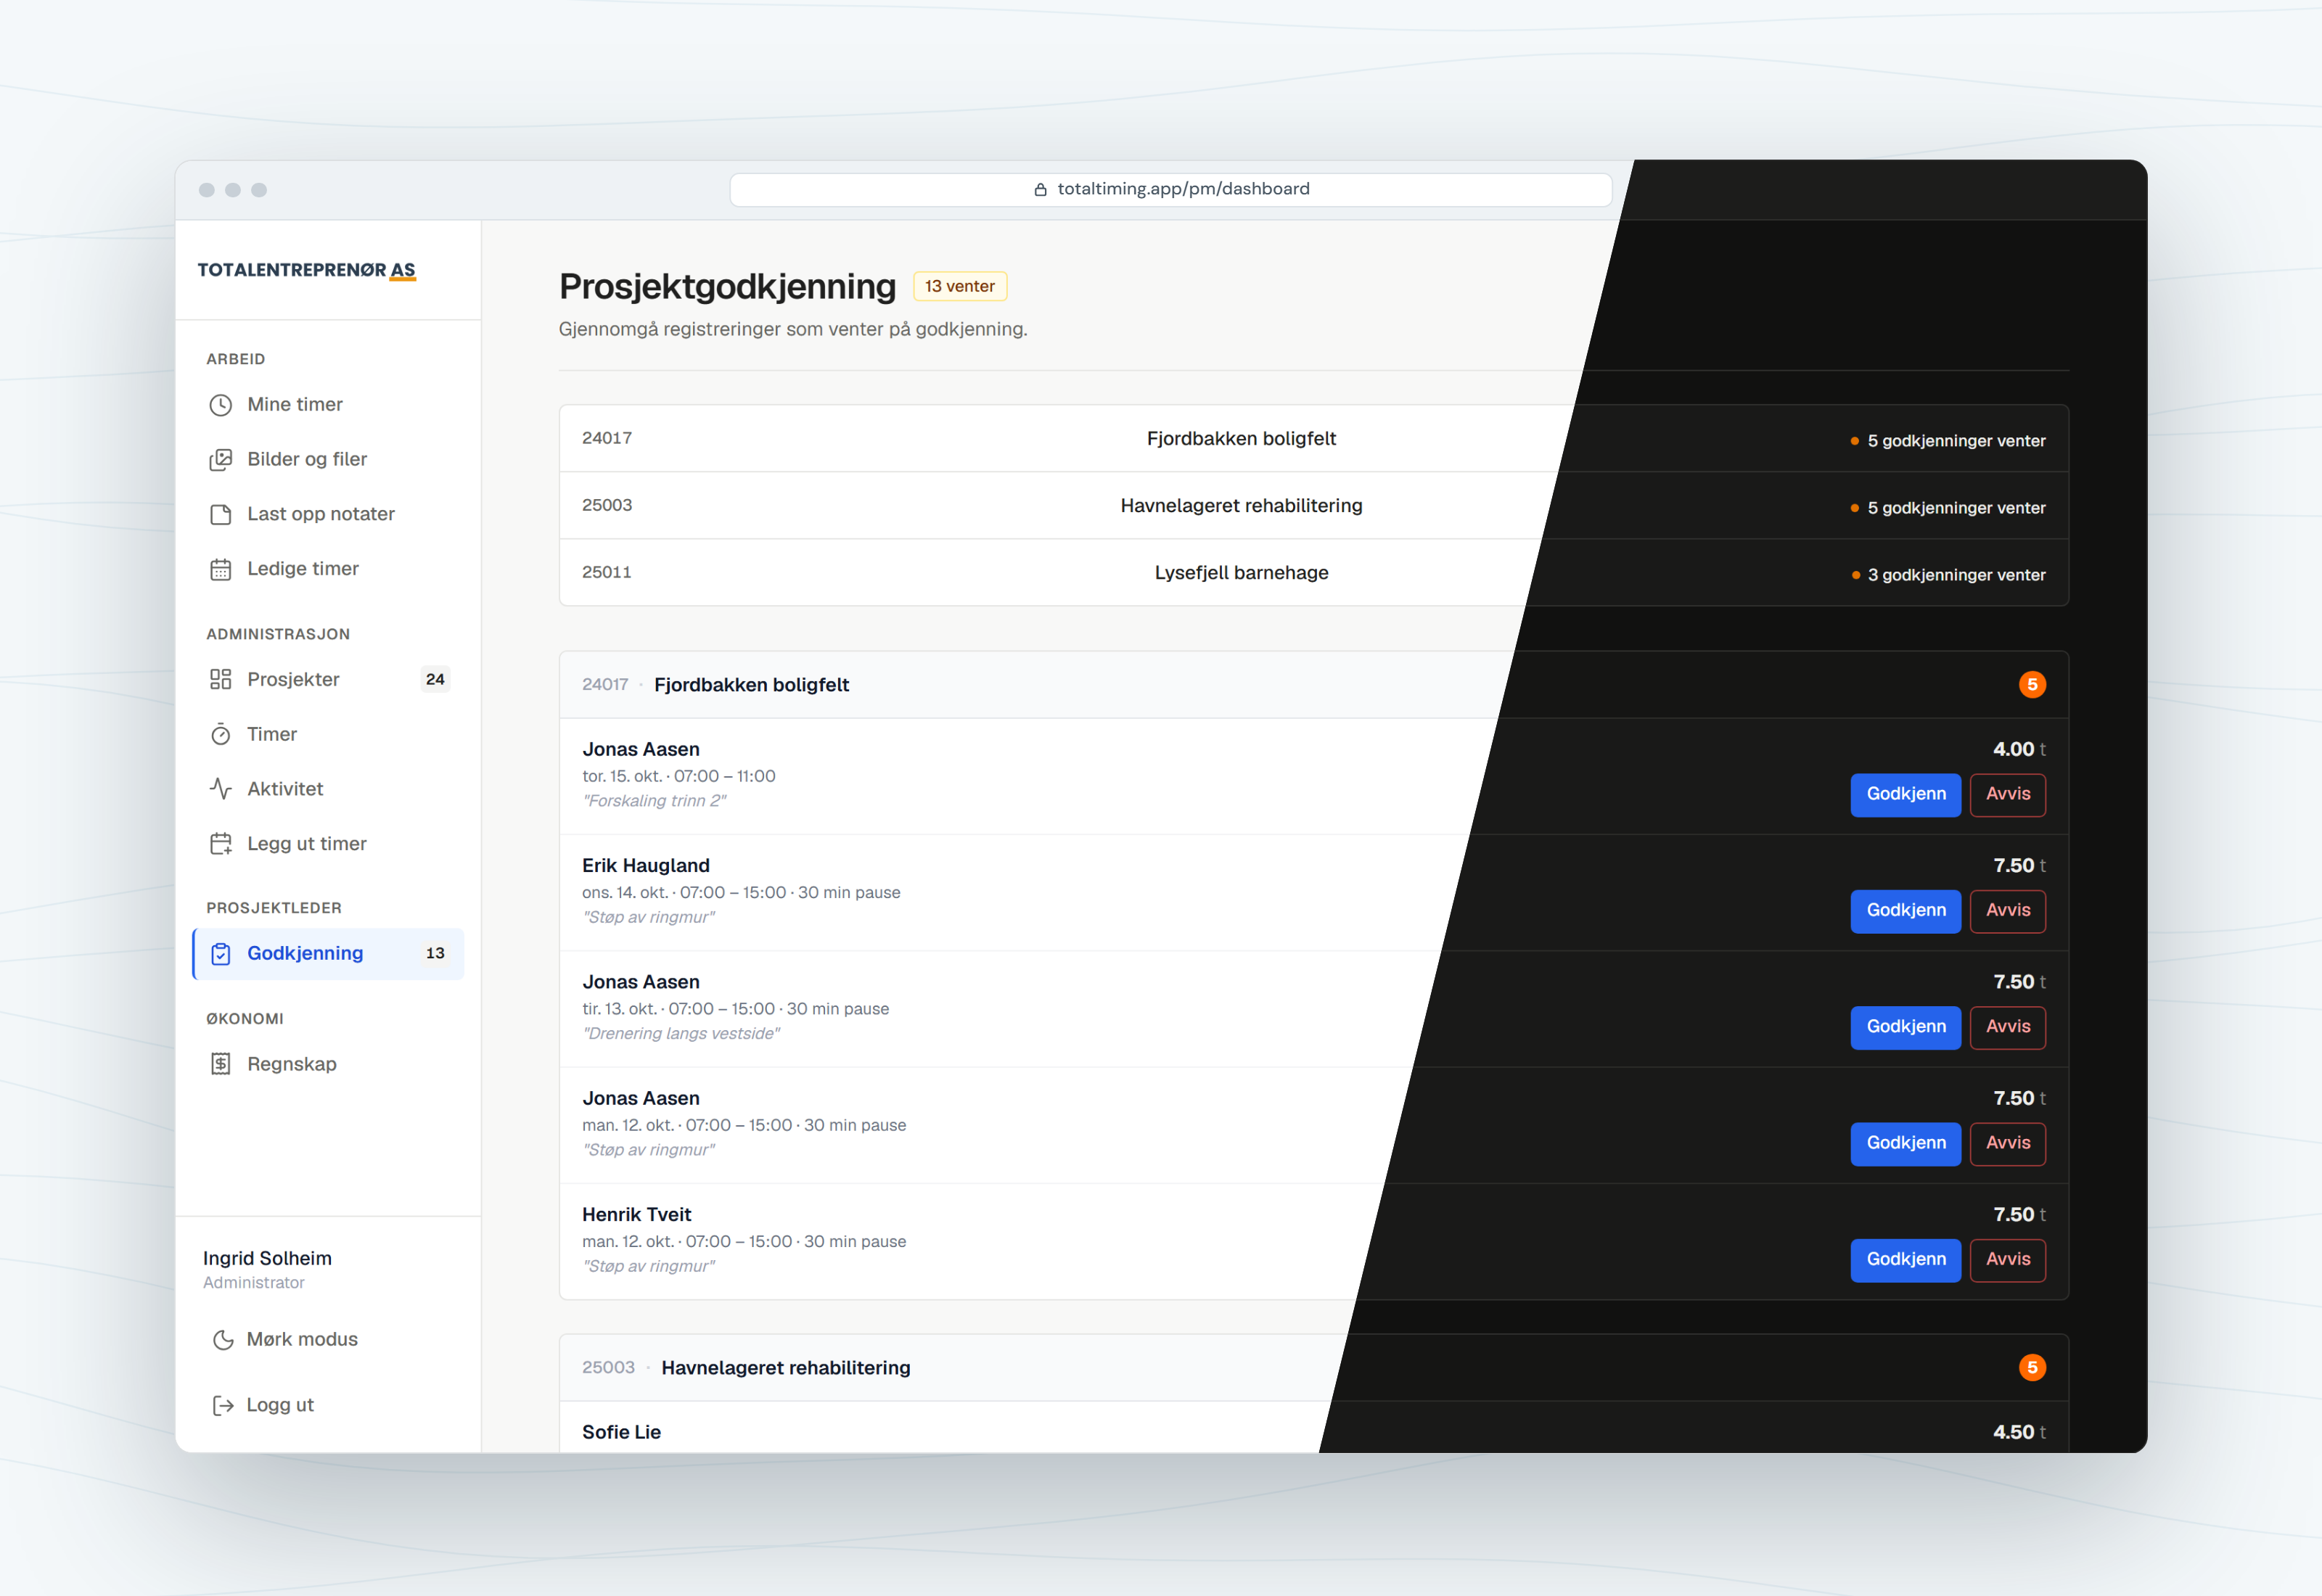Viewport: 2322px width, 1596px height.
Task: Click the note icon beside Last opp notater
Action: [220, 514]
